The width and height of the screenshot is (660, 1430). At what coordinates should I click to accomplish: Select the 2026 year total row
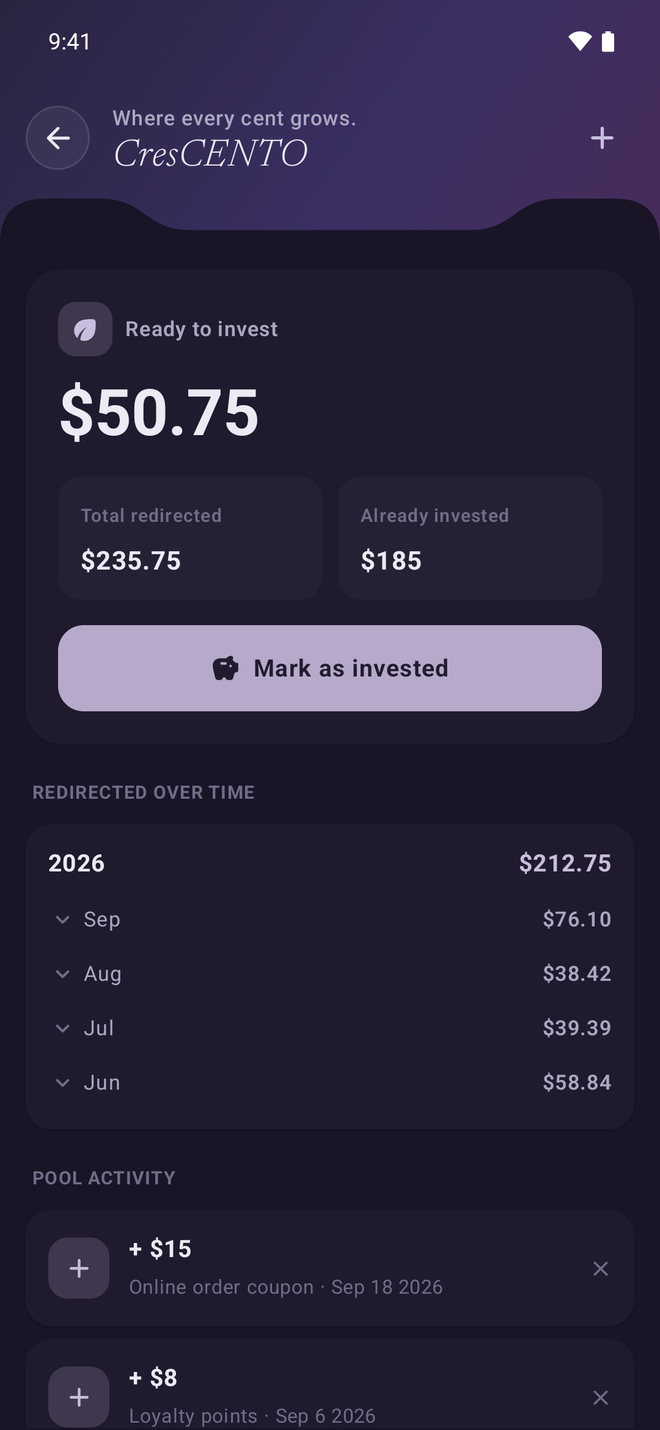(330, 863)
